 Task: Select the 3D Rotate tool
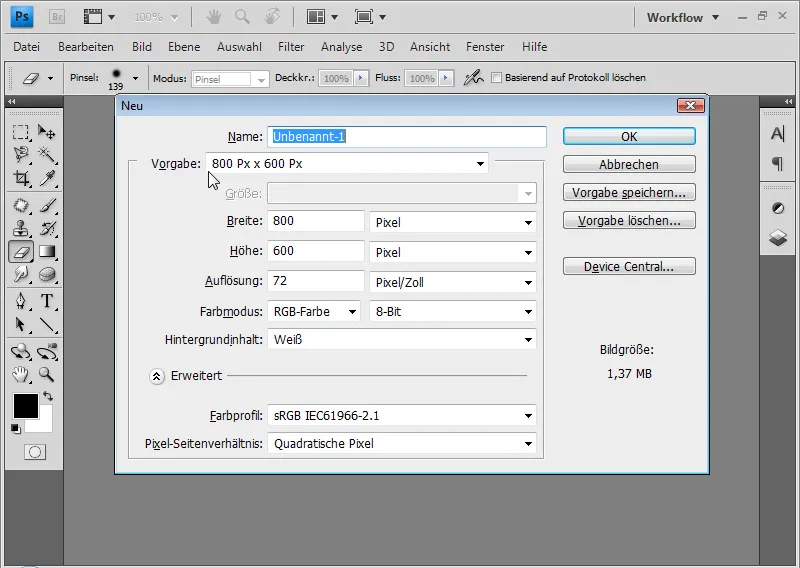click(x=20, y=352)
